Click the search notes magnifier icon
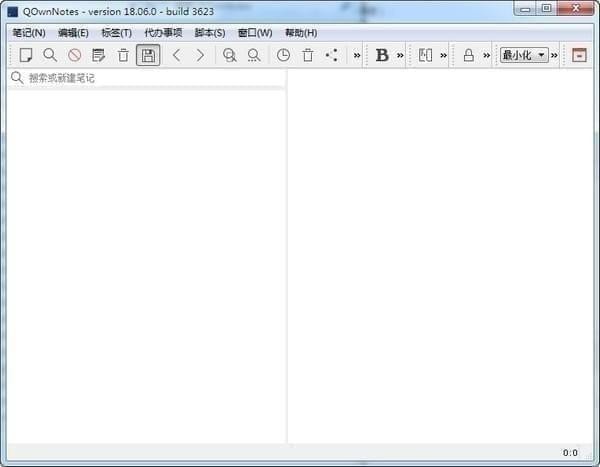The width and height of the screenshot is (600, 467). pyautogui.click(x=50, y=55)
